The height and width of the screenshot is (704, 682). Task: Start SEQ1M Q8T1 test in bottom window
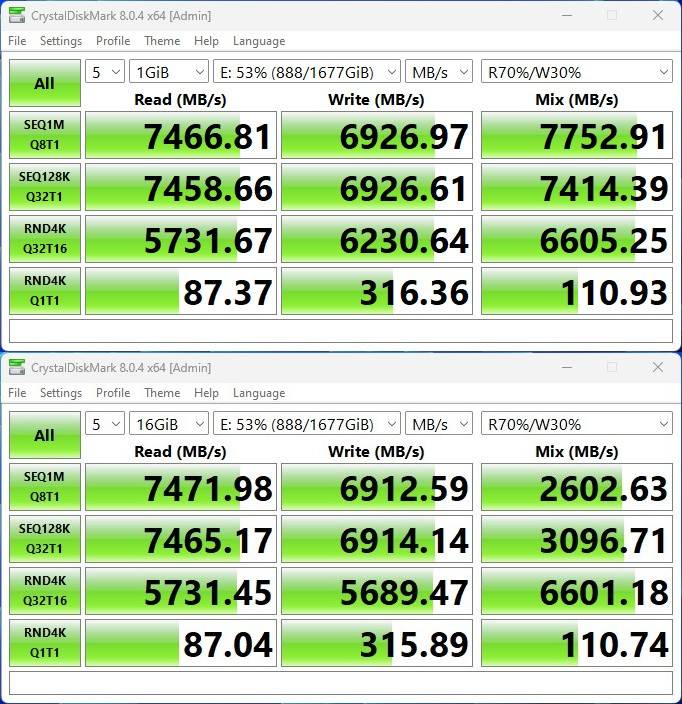click(x=45, y=487)
